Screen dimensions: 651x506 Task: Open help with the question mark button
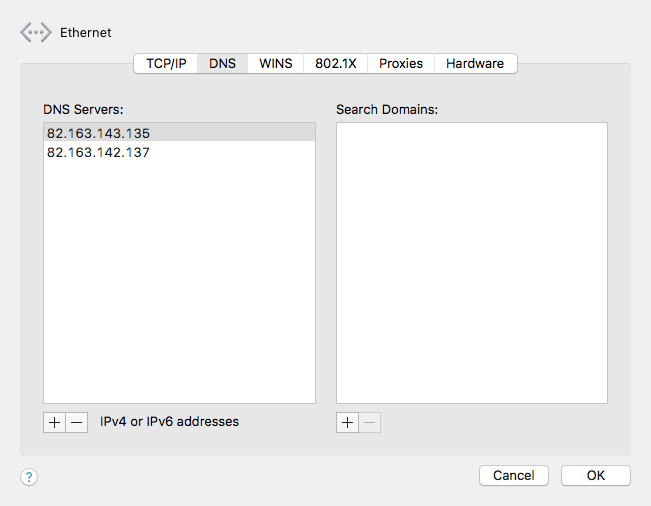pyautogui.click(x=29, y=477)
